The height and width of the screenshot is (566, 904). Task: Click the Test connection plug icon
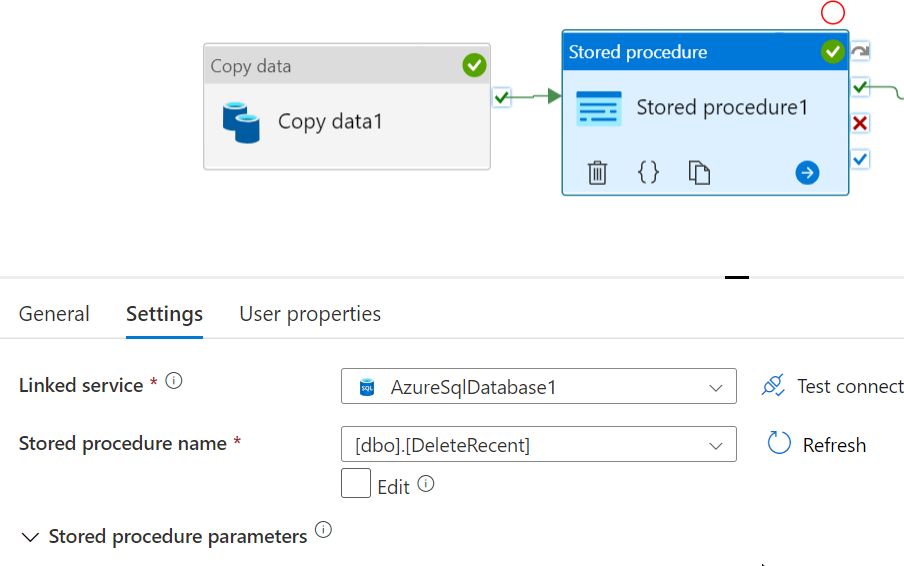[x=773, y=386]
